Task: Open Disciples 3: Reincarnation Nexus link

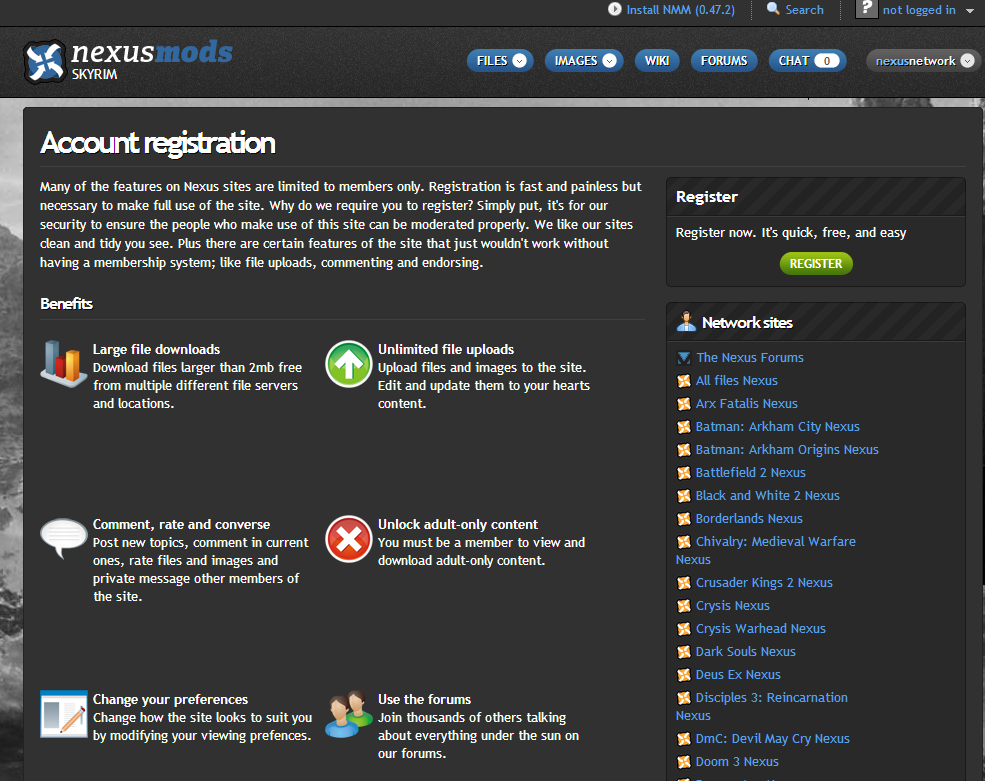Action: point(762,706)
